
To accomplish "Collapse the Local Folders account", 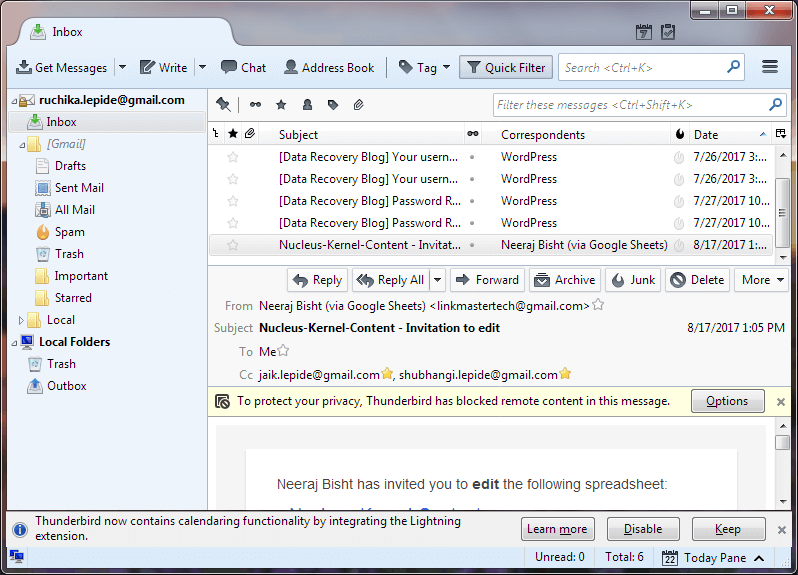I will [14, 343].
